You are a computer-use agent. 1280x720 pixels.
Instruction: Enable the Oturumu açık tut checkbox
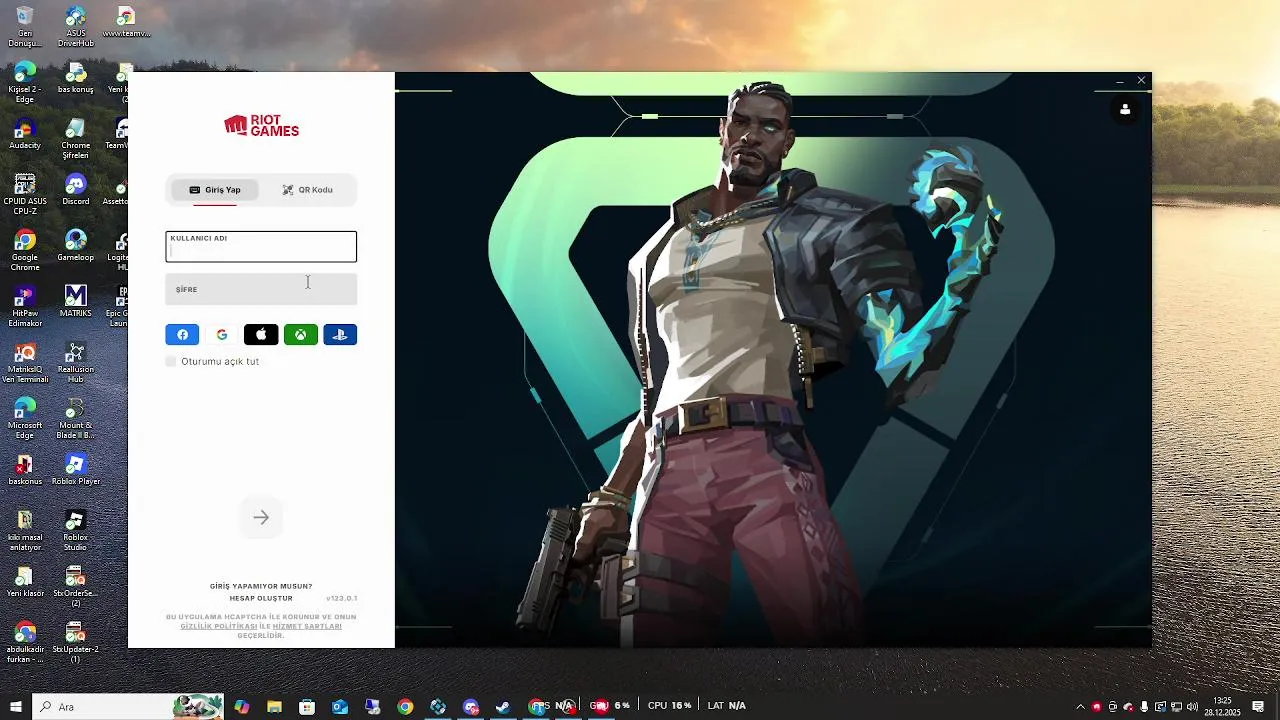pyautogui.click(x=171, y=361)
